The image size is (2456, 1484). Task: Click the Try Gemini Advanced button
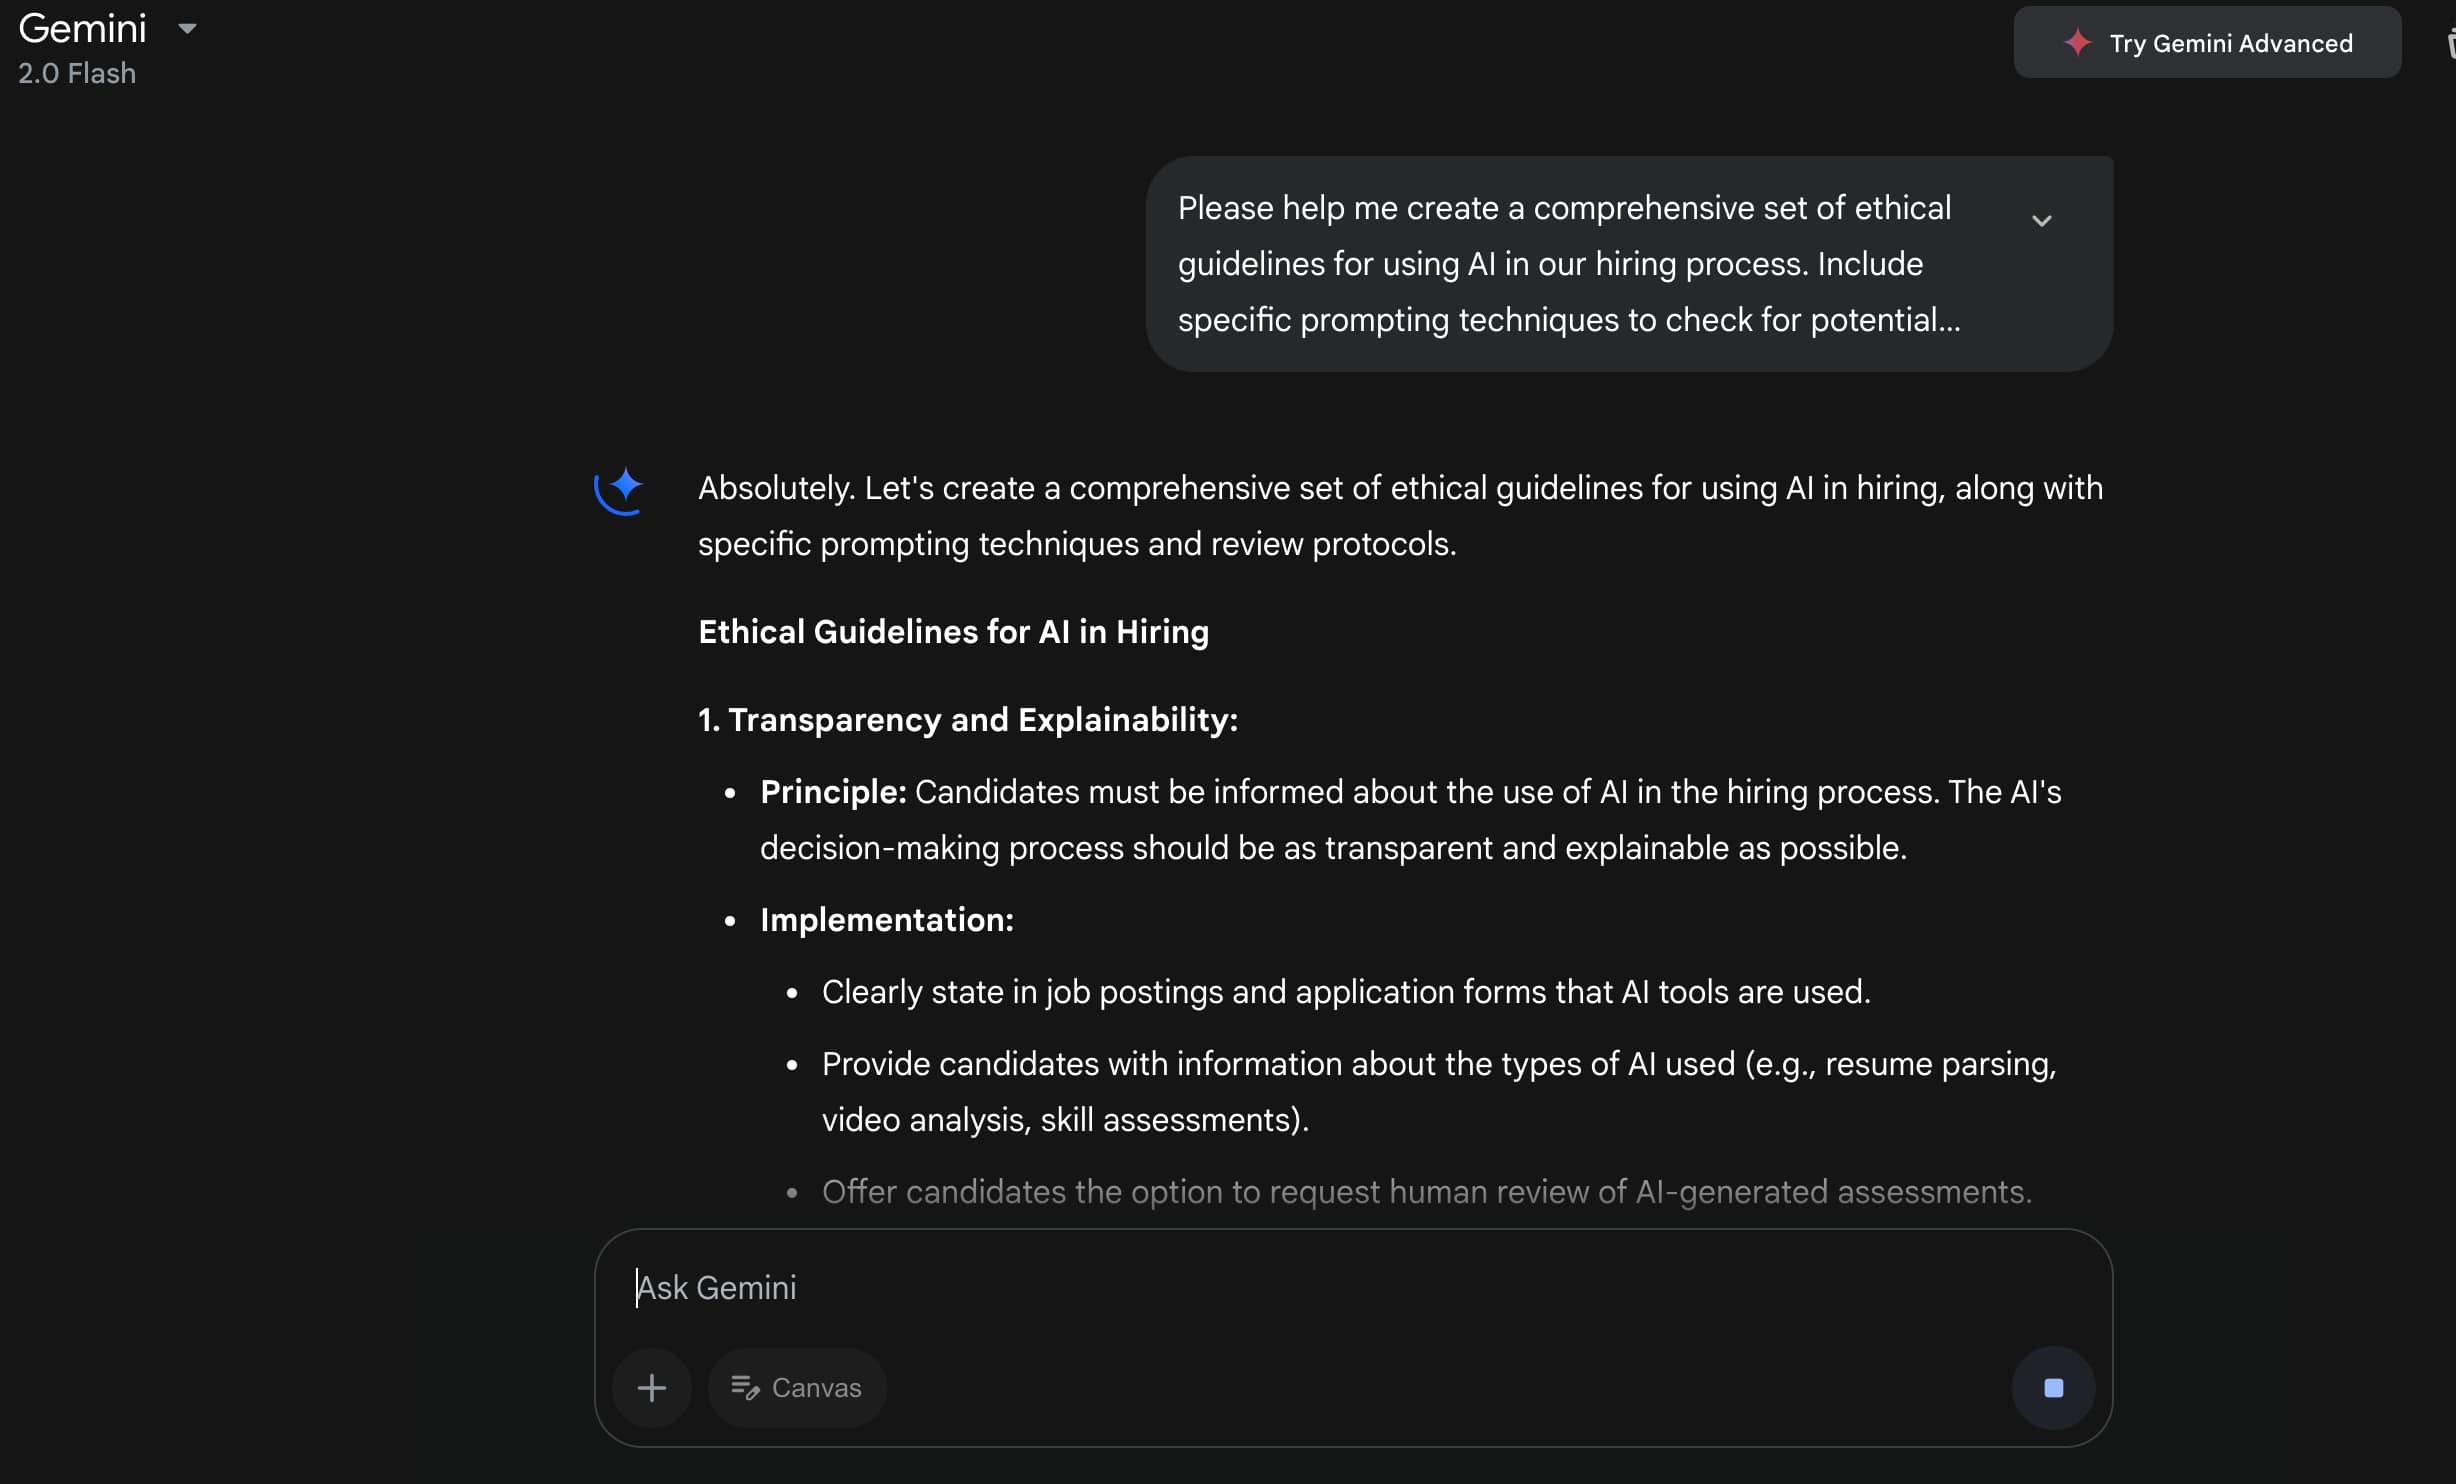pyautogui.click(x=2207, y=42)
